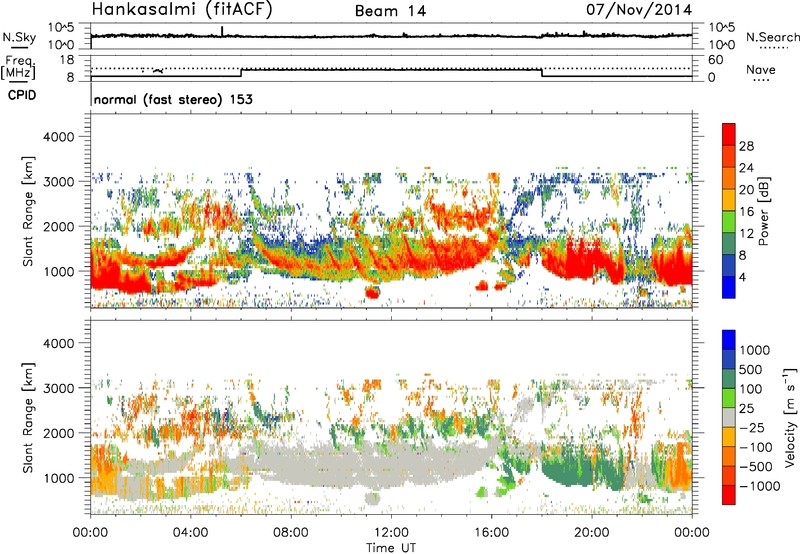Click the 28 tick on power colorbar
Viewport: 800px width, 554px height.
(x=746, y=146)
